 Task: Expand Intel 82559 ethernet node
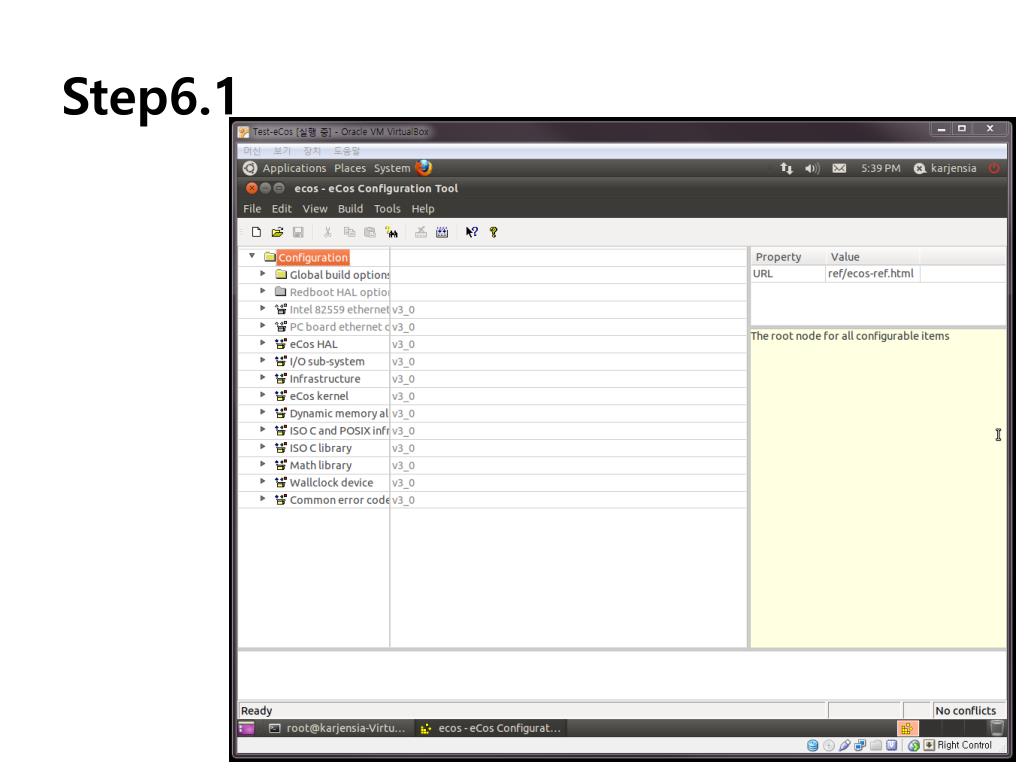click(263, 308)
